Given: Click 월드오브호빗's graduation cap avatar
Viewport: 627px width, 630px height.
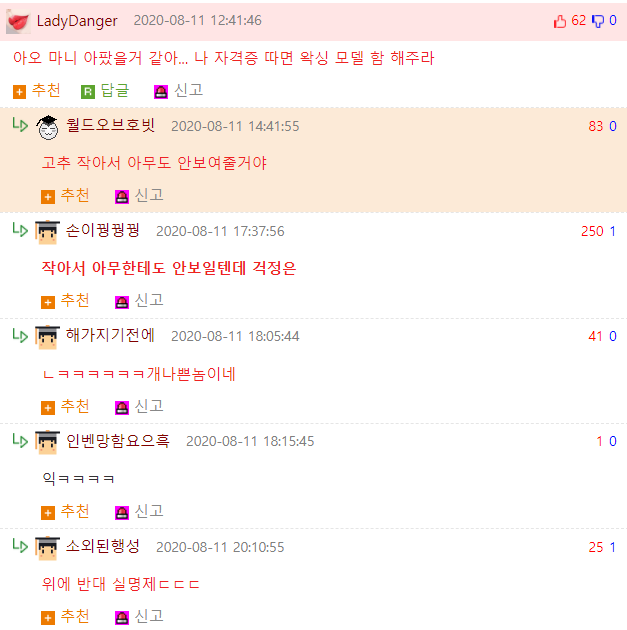Looking at the screenshot, I should coord(47,127).
